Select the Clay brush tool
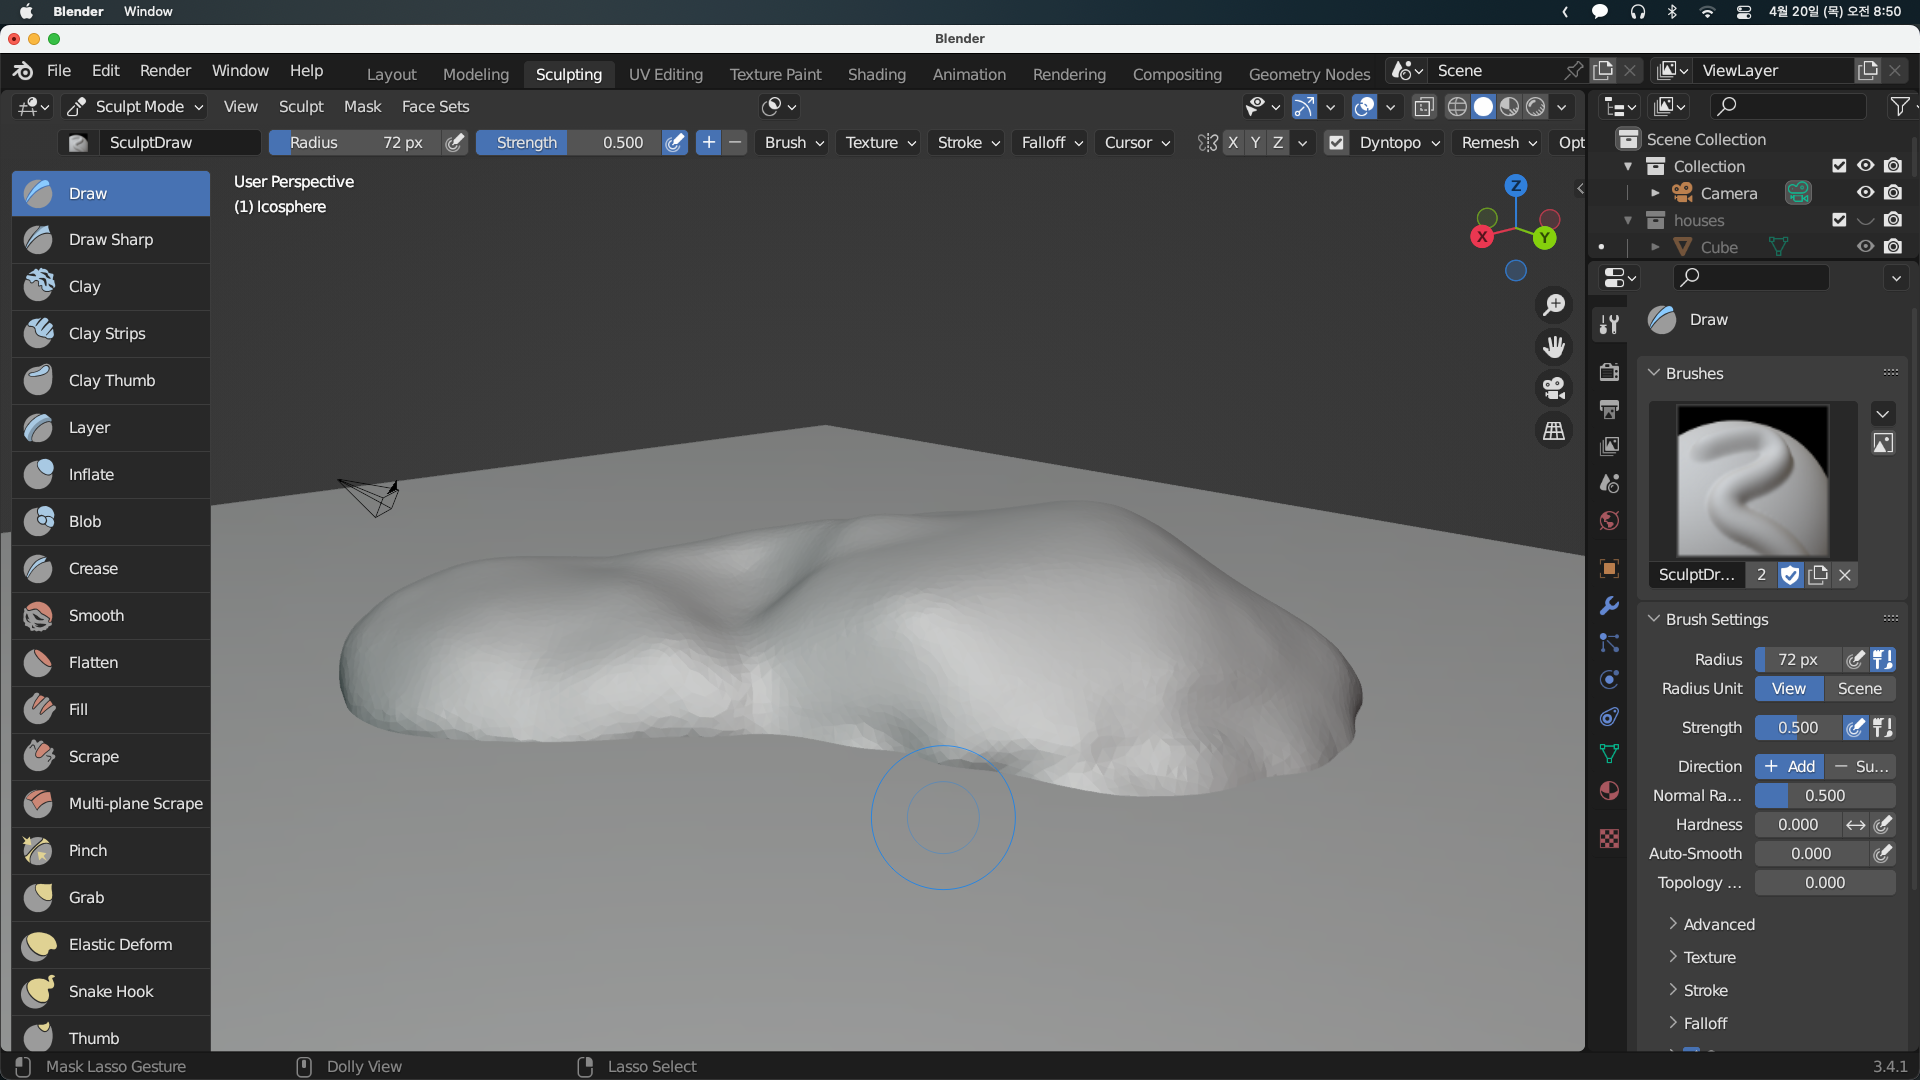 point(111,287)
